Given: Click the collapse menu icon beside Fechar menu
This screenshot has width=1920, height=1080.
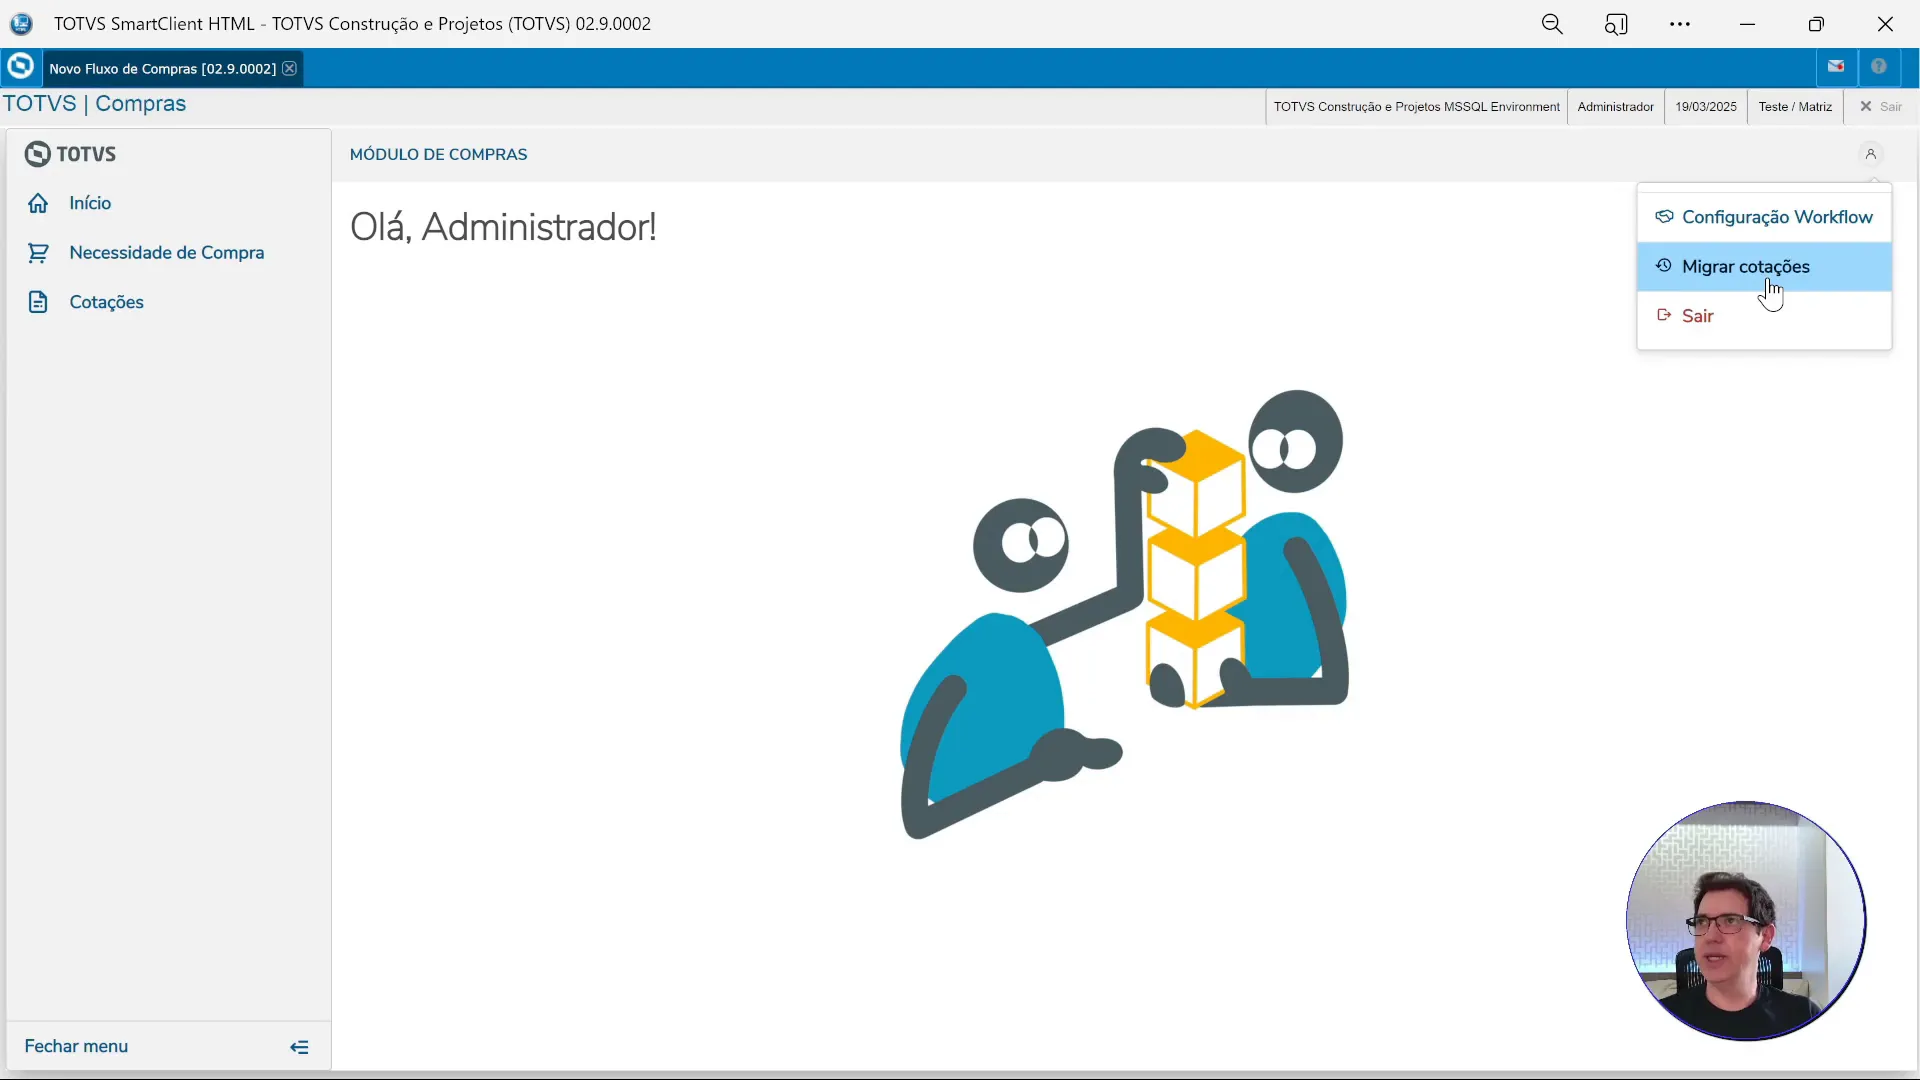Looking at the screenshot, I should 299,1047.
